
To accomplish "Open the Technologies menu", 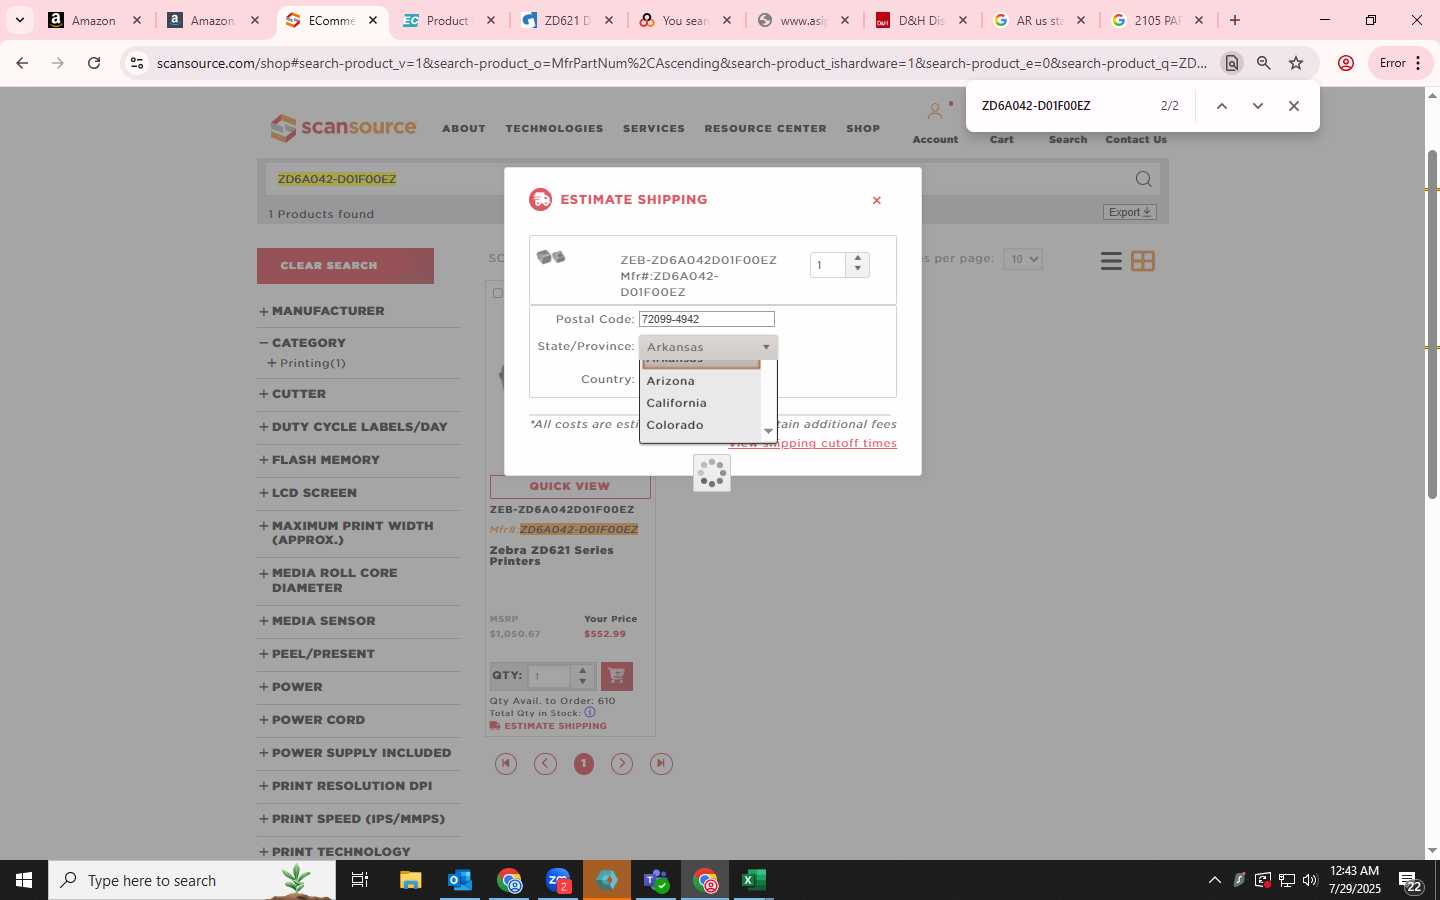I will coord(554,129).
